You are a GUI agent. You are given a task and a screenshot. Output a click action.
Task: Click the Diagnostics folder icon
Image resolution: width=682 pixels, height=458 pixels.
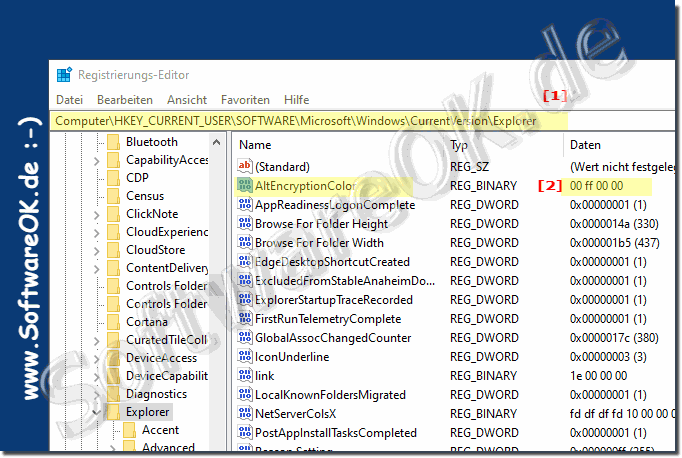pos(114,394)
